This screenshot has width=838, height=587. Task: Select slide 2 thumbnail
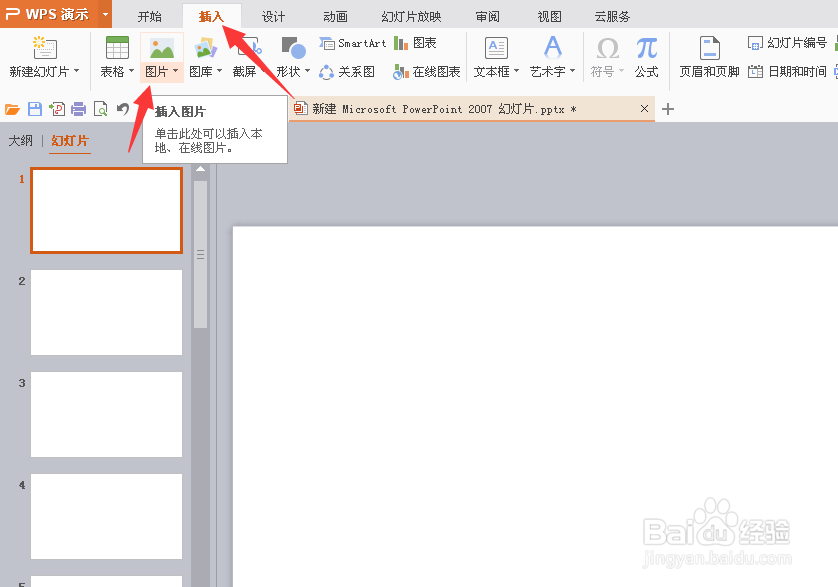click(x=106, y=312)
